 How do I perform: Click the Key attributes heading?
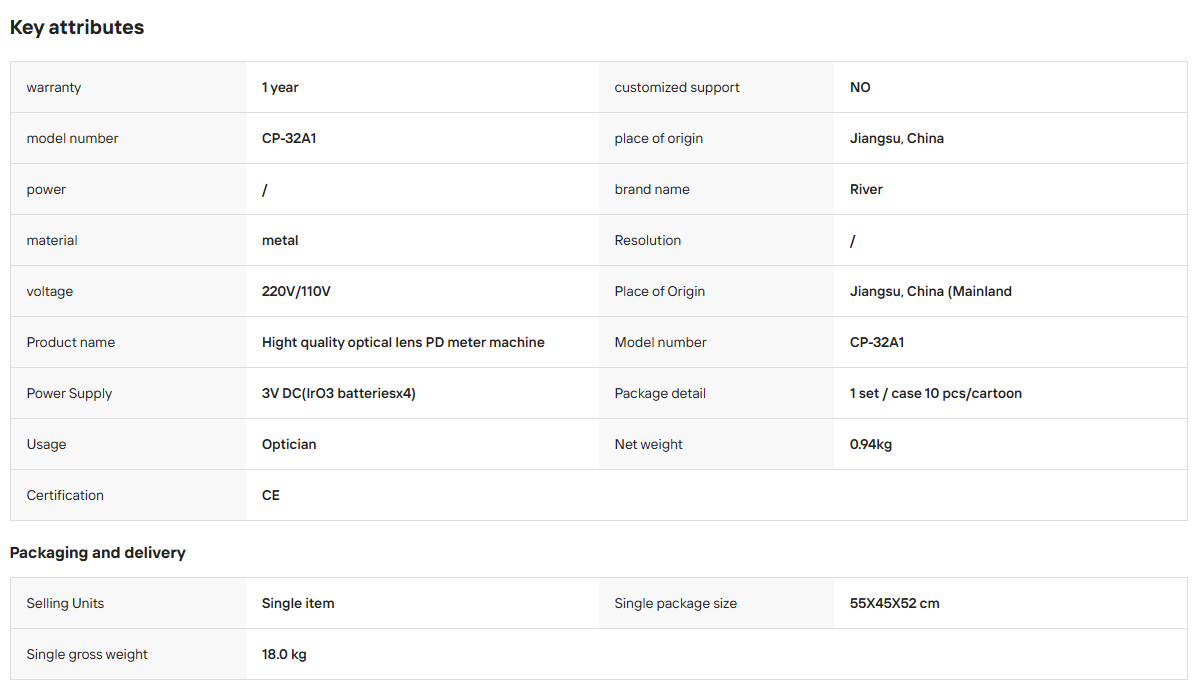[76, 28]
